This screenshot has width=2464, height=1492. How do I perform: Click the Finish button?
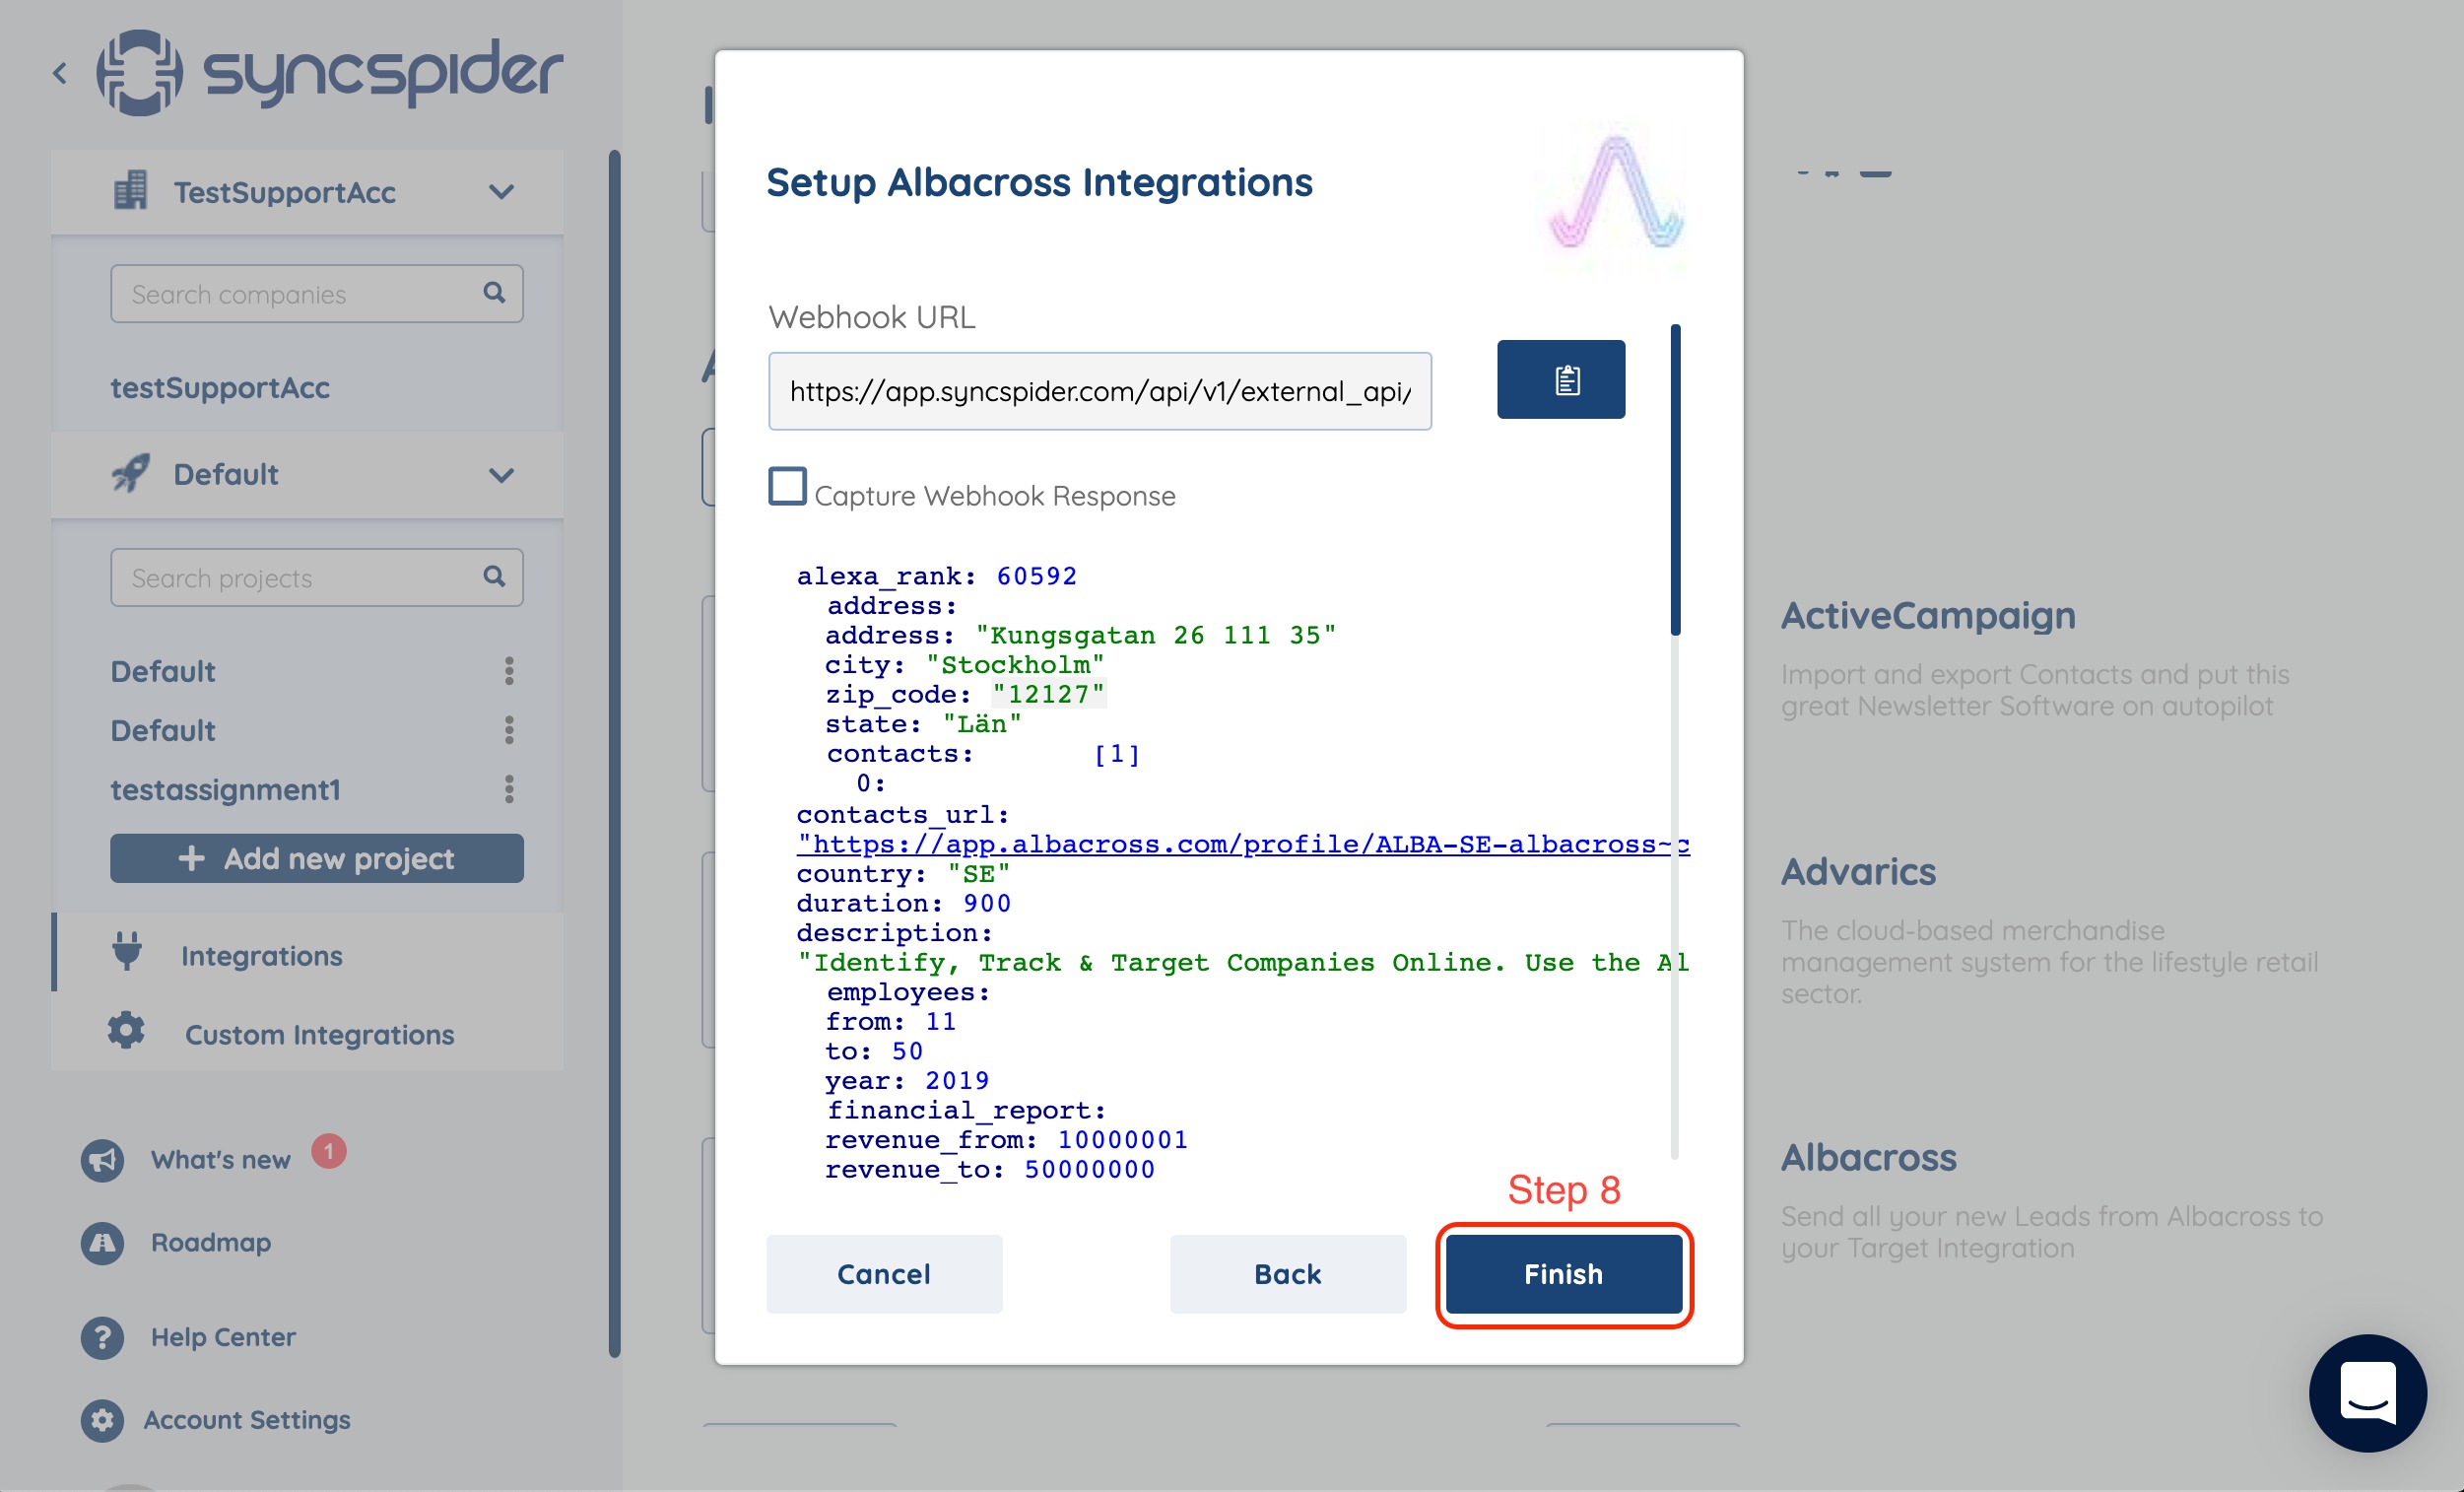1563,1274
